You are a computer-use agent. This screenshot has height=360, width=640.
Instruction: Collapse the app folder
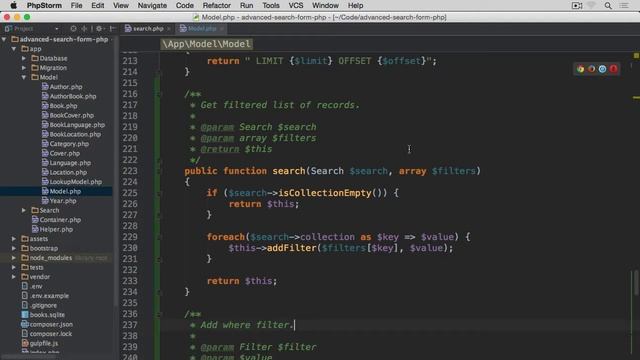[x=14, y=49]
